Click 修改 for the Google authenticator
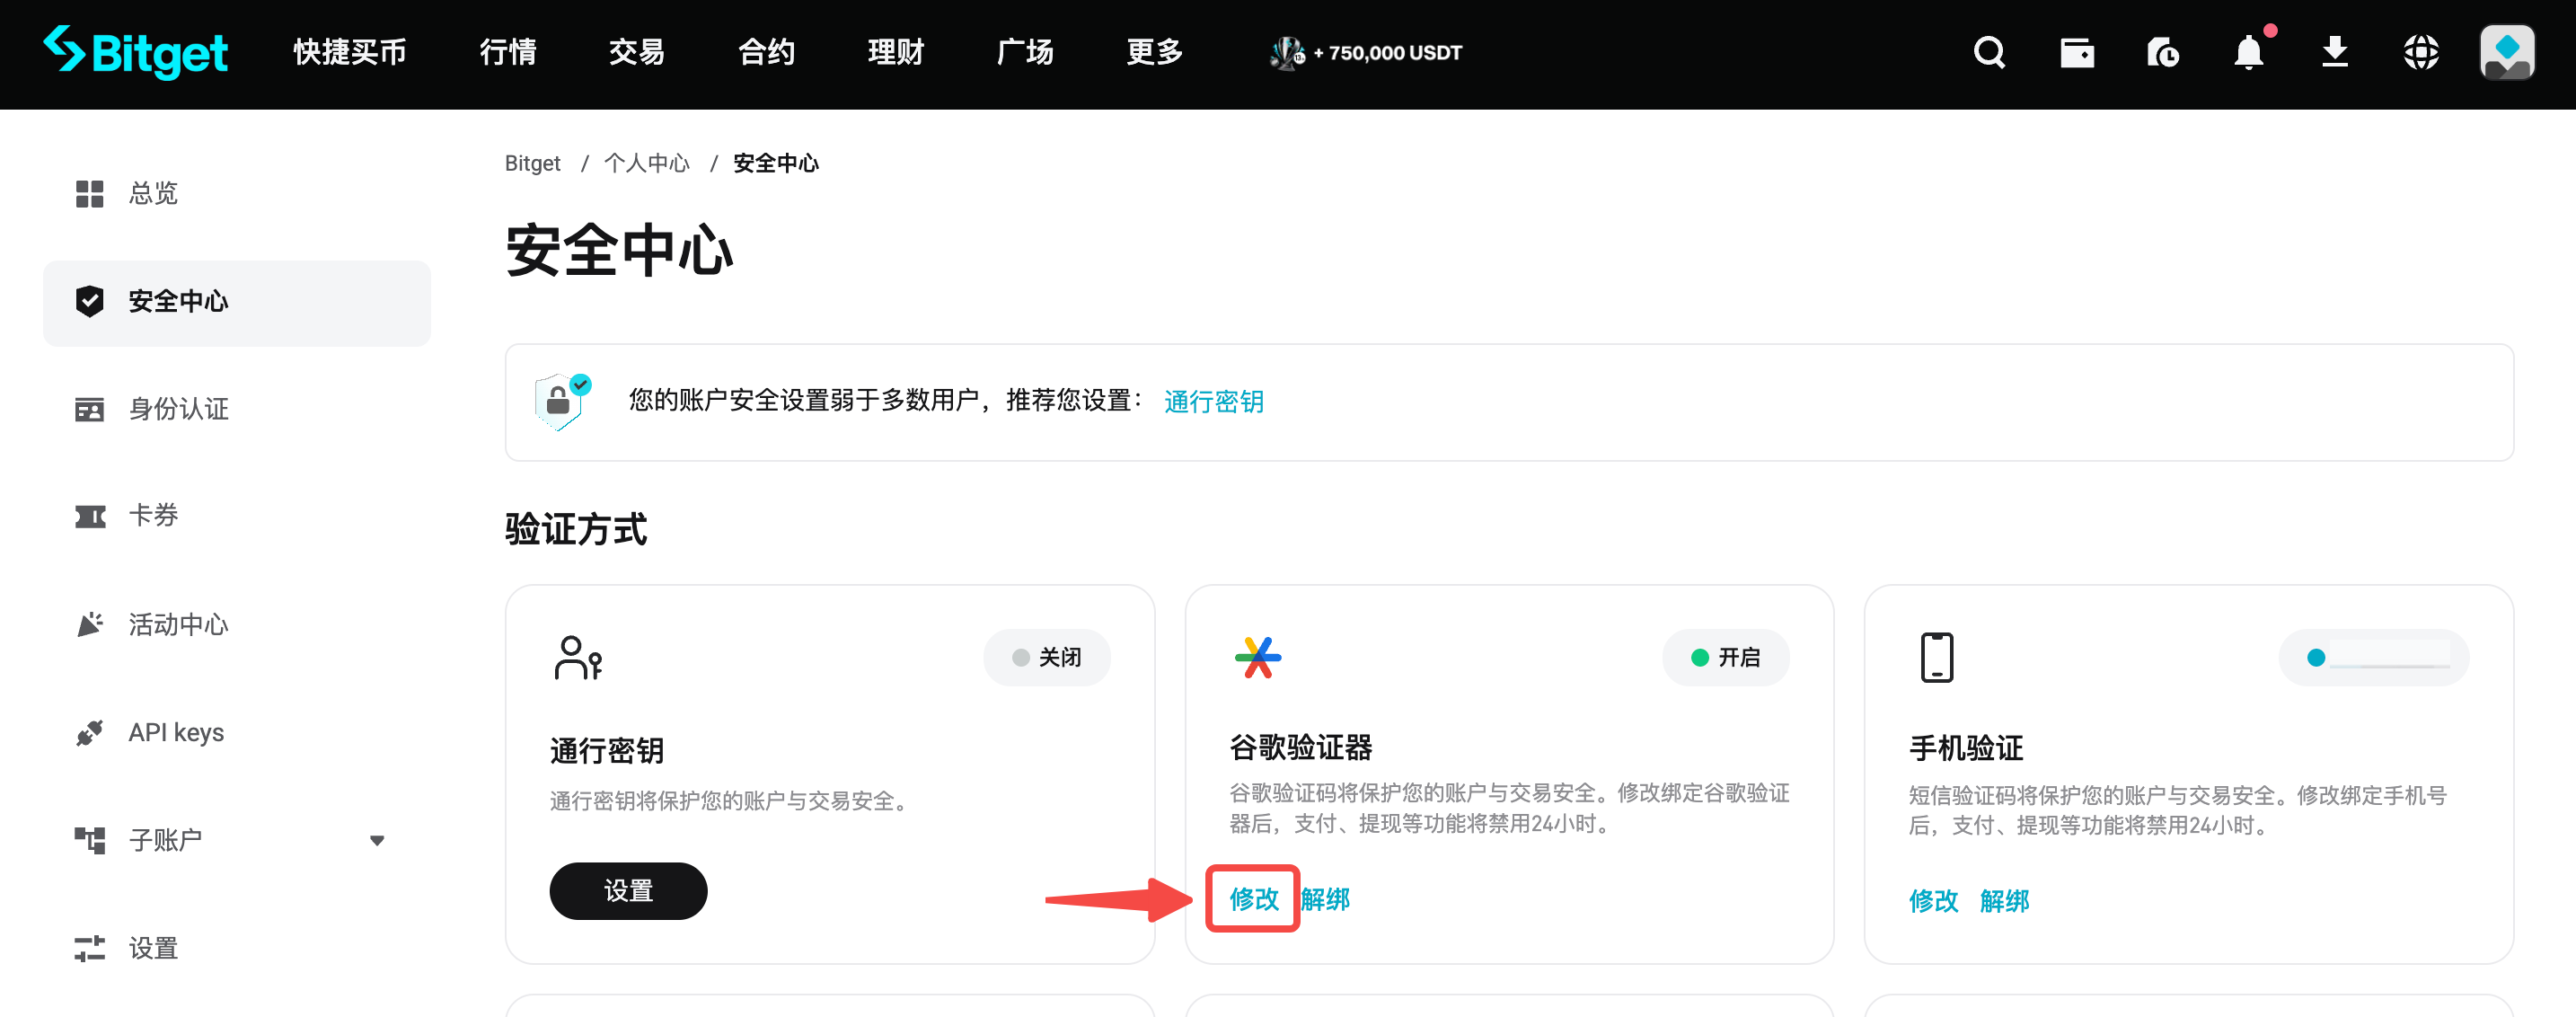 (1253, 899)
